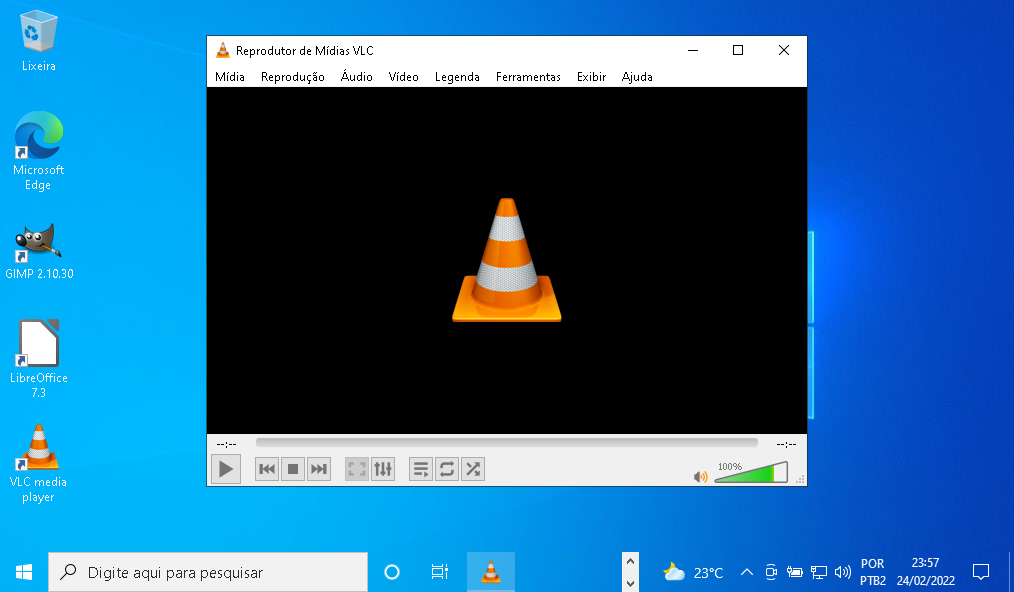Select Lixeira recycle bin desktop icon
The height and width of the screenshot is (592, 1014).
tap(39, 41)
